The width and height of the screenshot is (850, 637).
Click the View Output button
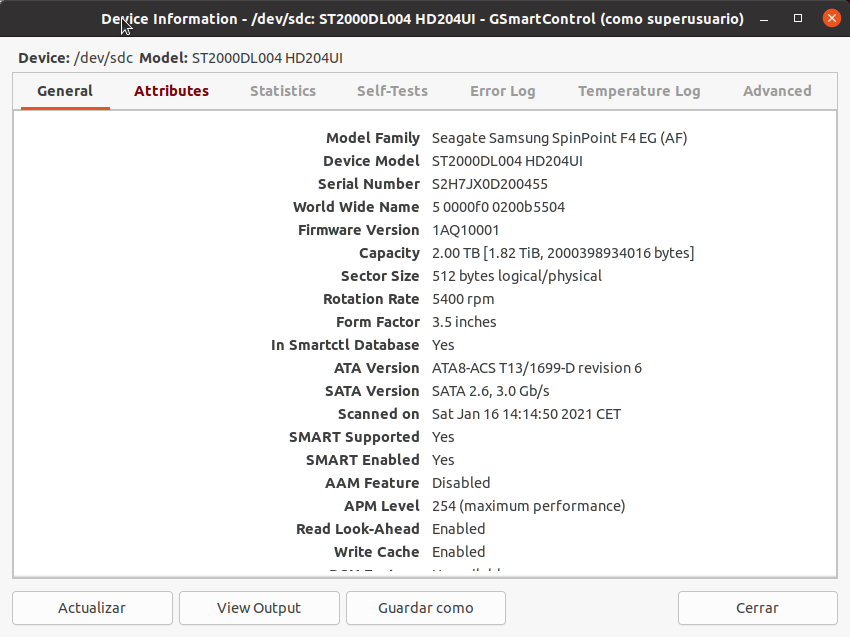pyautogui.click(x=259, y=608)
